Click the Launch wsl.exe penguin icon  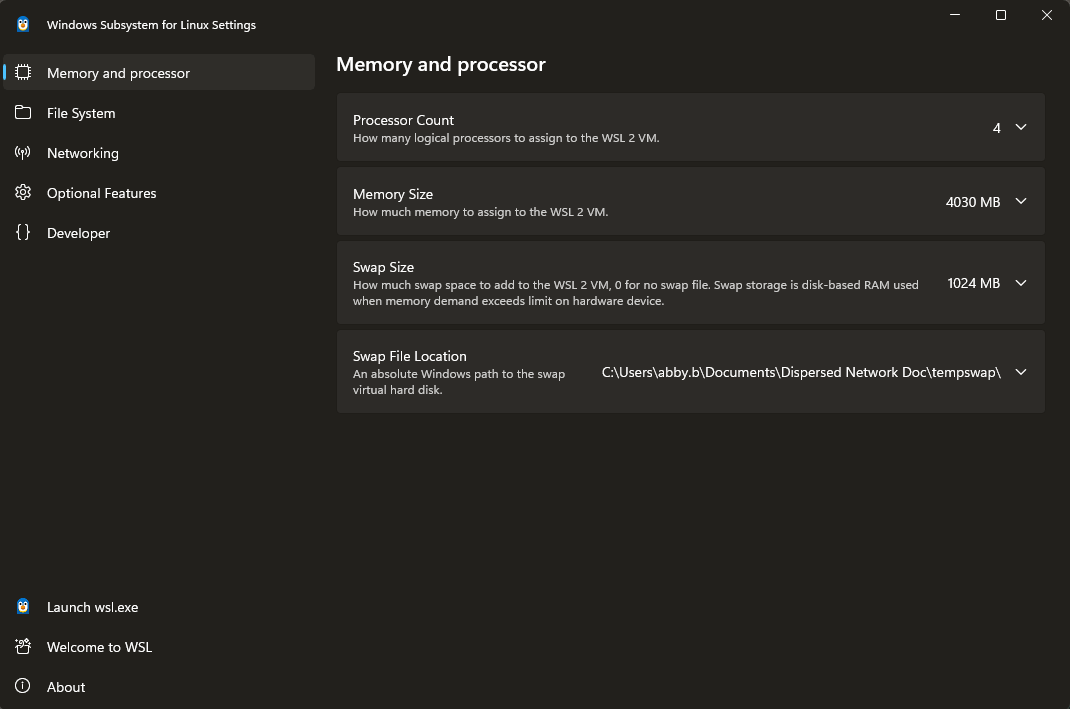23,607
